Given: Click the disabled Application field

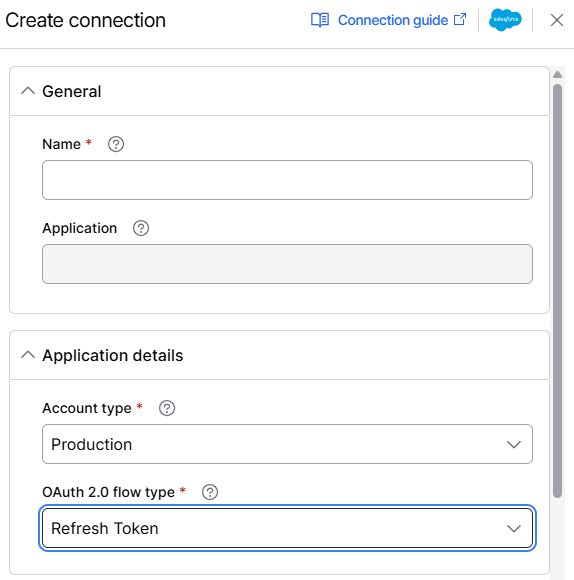Looking at the screenshot, I should (287, 264).
